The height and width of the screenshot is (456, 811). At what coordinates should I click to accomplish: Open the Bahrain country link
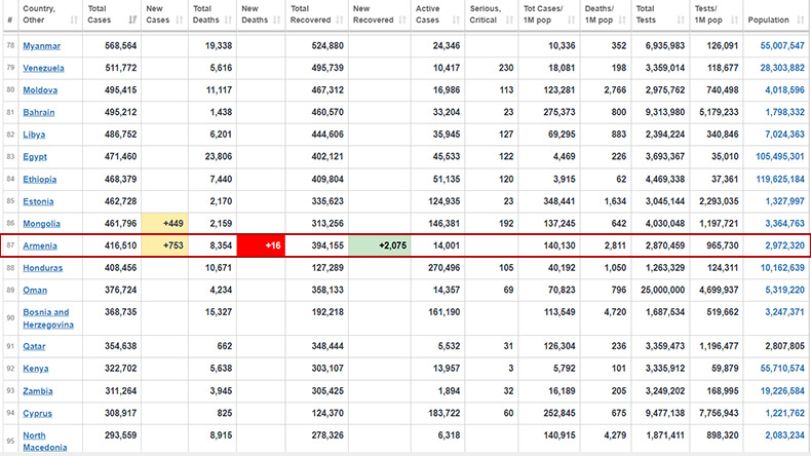[38, 113]
